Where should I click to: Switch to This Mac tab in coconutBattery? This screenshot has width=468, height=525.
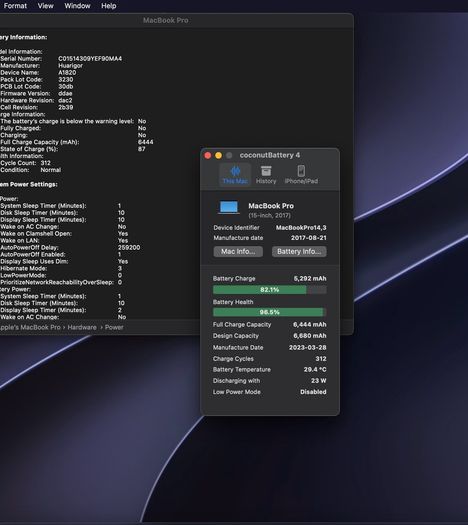click(235, 175)
